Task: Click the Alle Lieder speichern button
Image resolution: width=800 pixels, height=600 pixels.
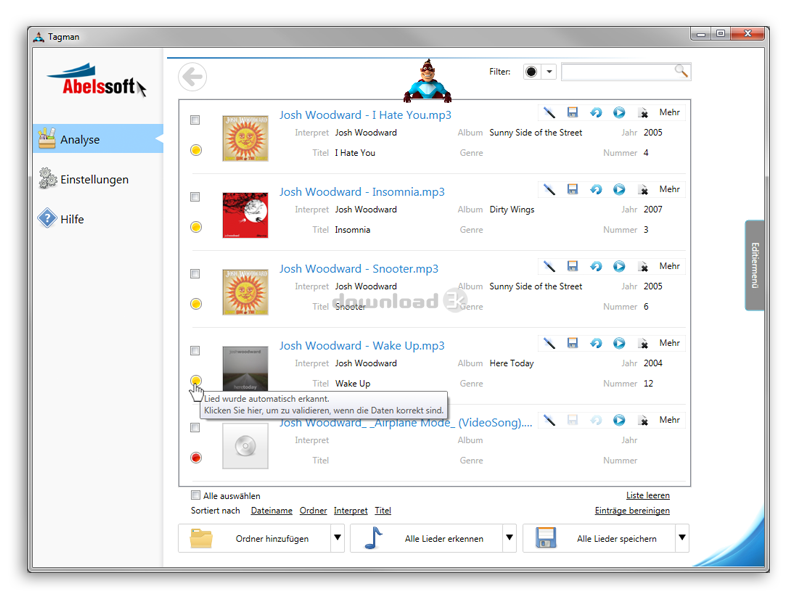Action: coord(598,538)
